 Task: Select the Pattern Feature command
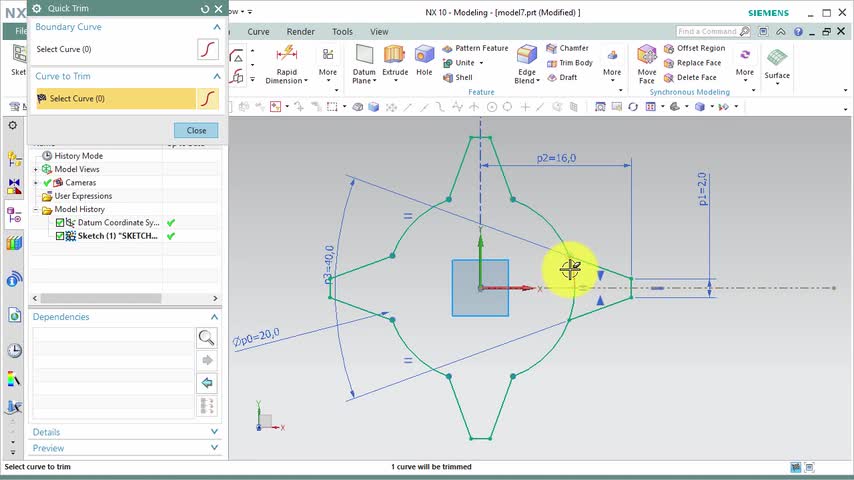coord(475,48)
